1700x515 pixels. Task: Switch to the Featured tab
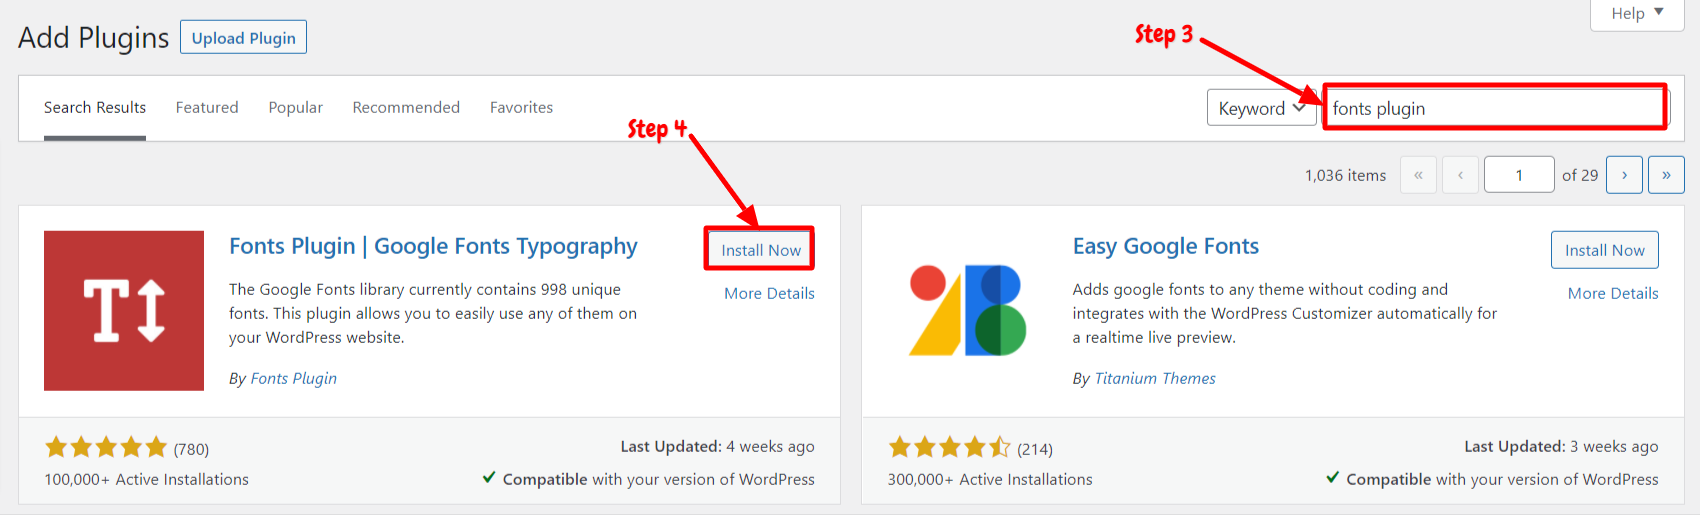(x=207, y=107)
